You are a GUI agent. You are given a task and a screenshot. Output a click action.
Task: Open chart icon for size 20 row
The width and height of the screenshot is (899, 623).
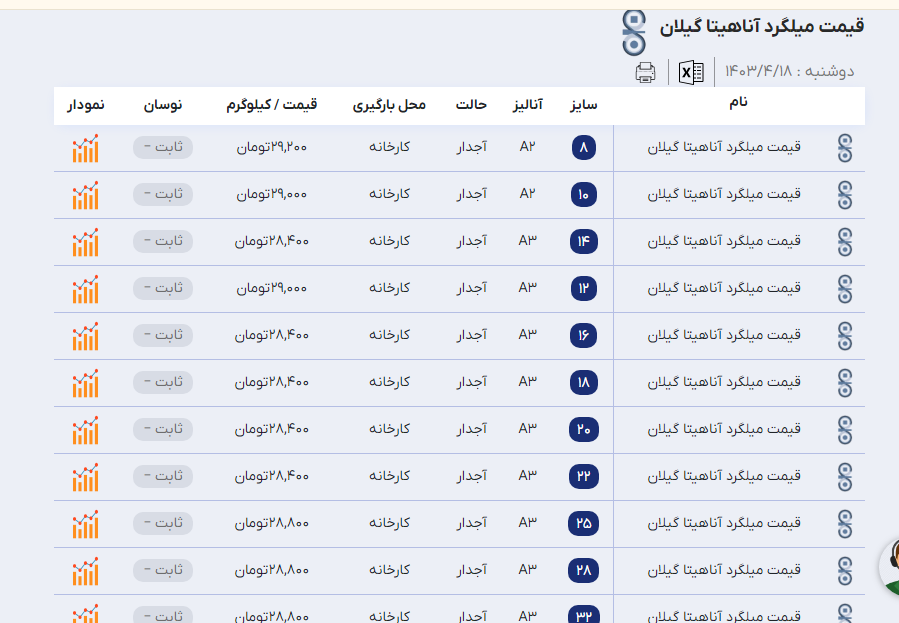[85, 430]
